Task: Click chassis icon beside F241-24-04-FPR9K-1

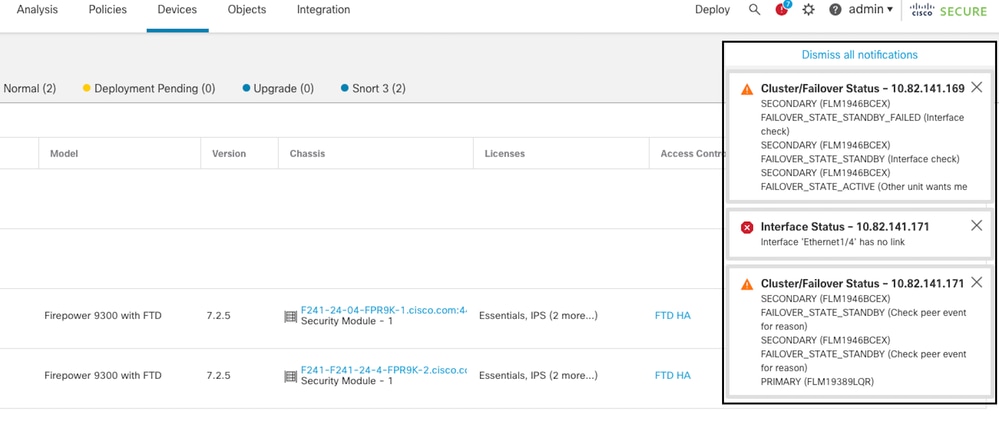Action: tap(291, 316)
